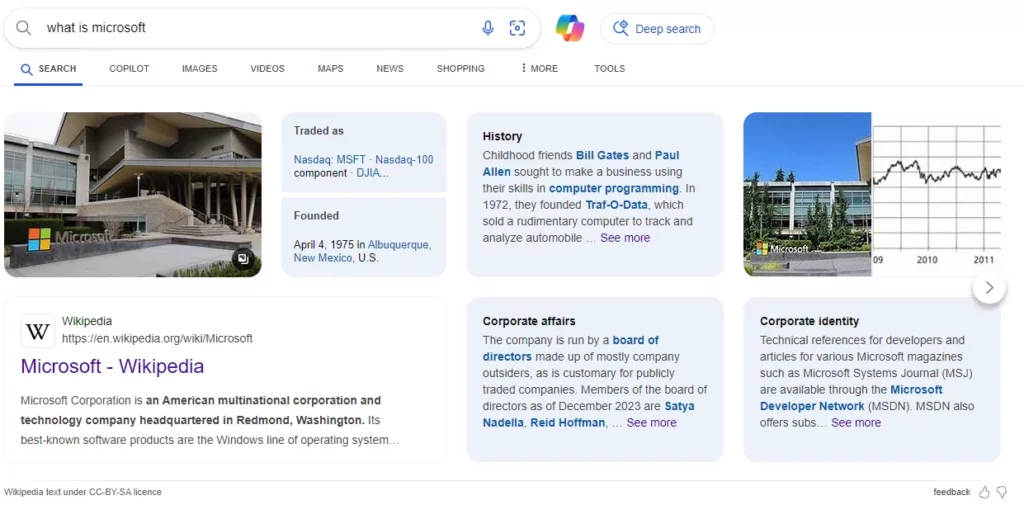Open the More menu dropdown
Viewport: 1024px width, 505px height.
point(539,69)
